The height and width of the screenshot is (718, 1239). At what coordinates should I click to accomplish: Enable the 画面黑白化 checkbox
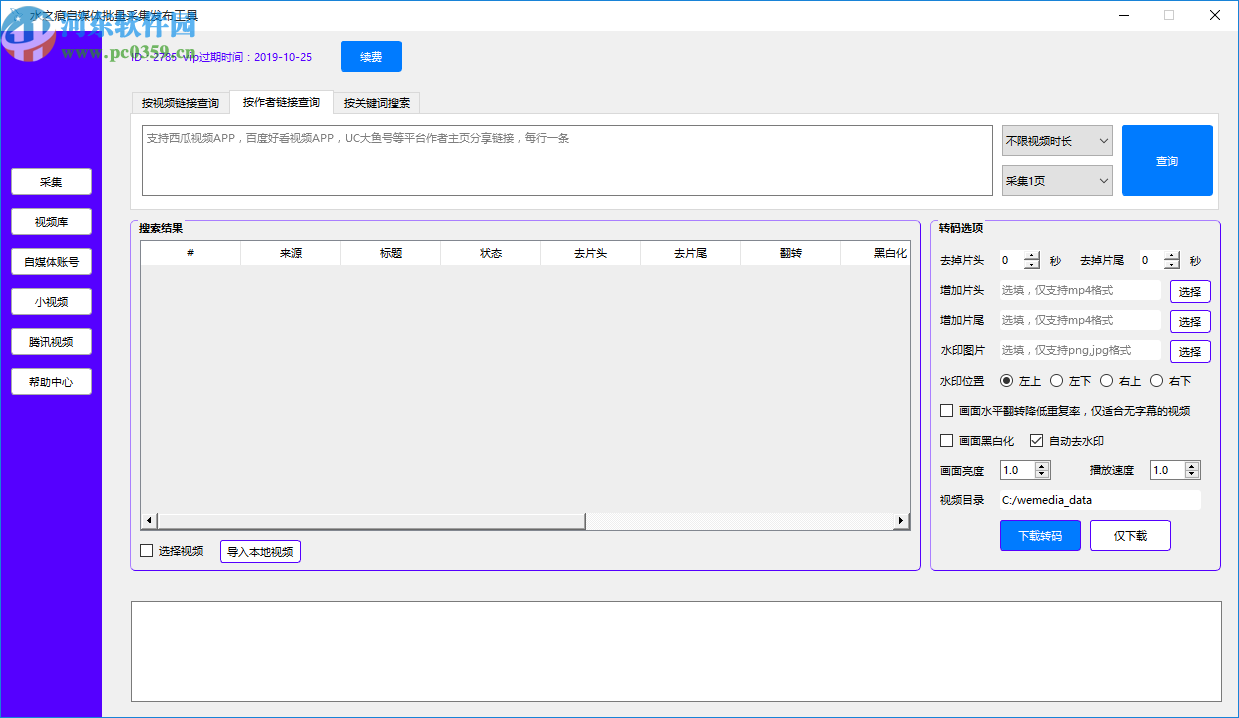[x=947, y=440]
